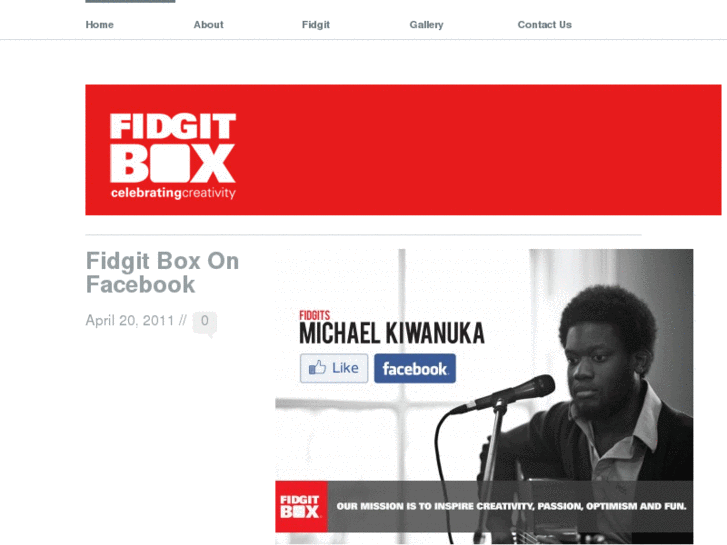Click the Michael Kiwanuka heading text

click(x=392, y=333)
